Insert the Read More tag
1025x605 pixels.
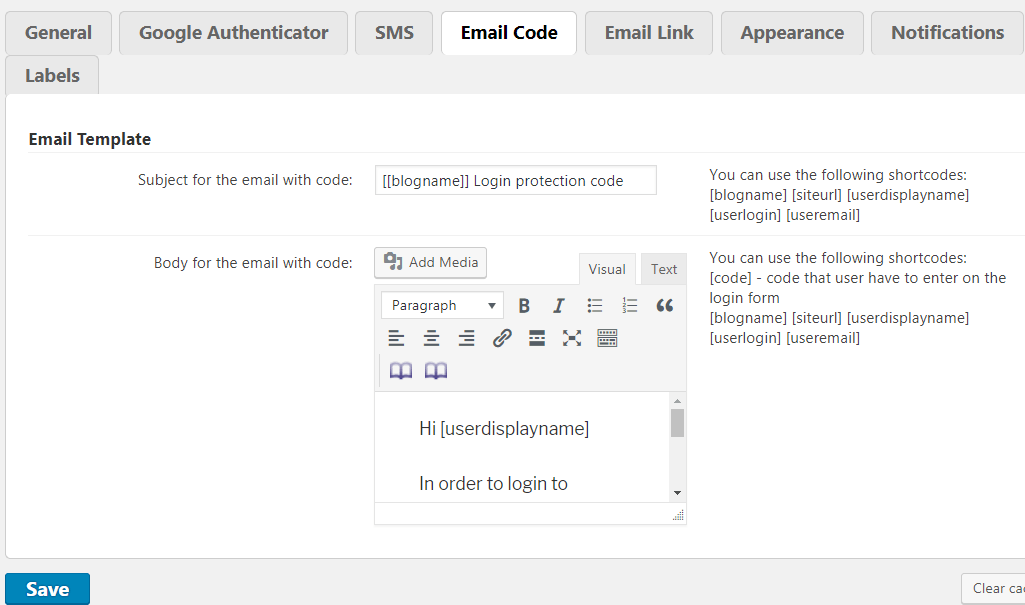tap(537, 338)
